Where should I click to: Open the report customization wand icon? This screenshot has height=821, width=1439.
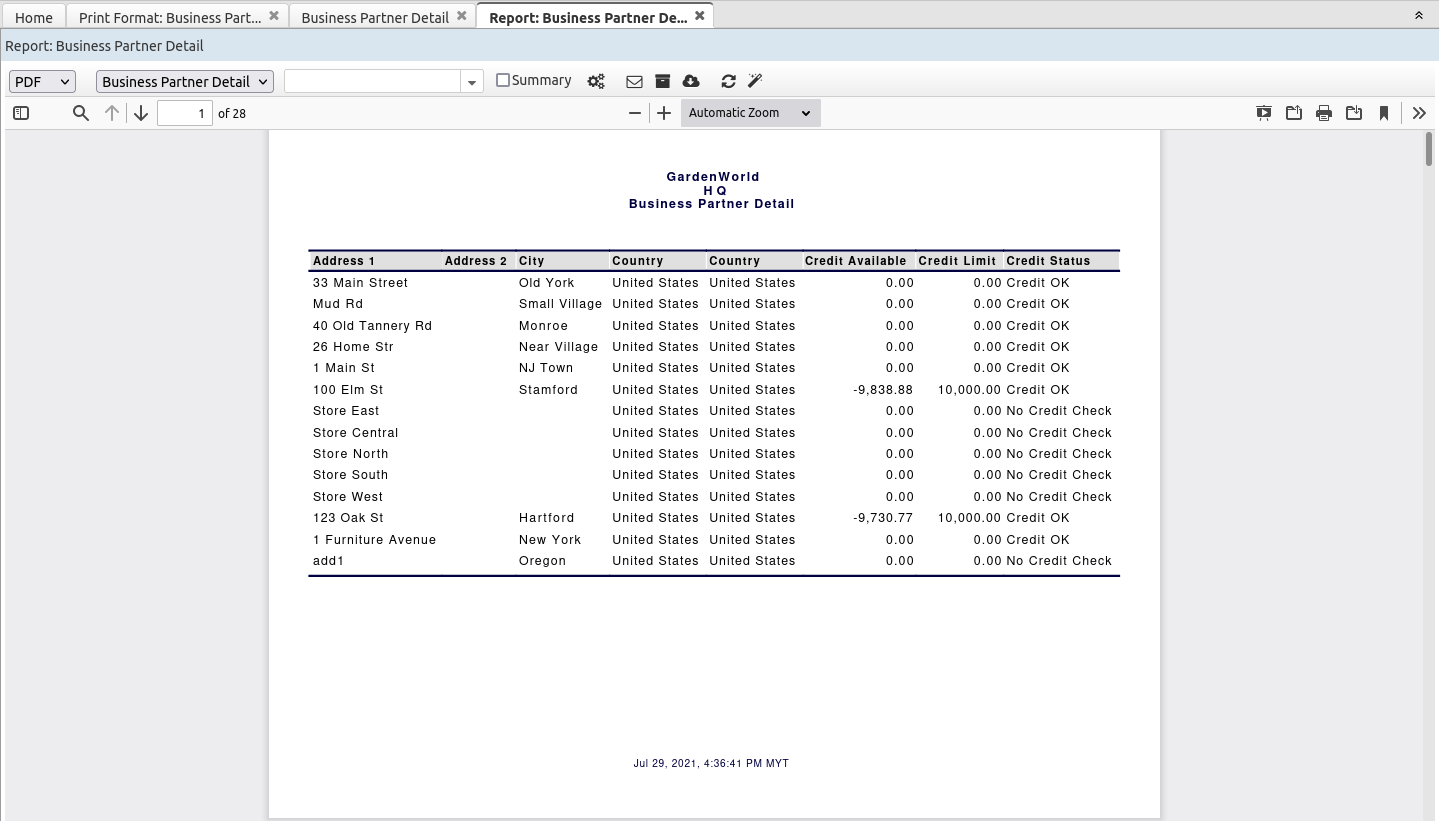click(x=755, y=81)
